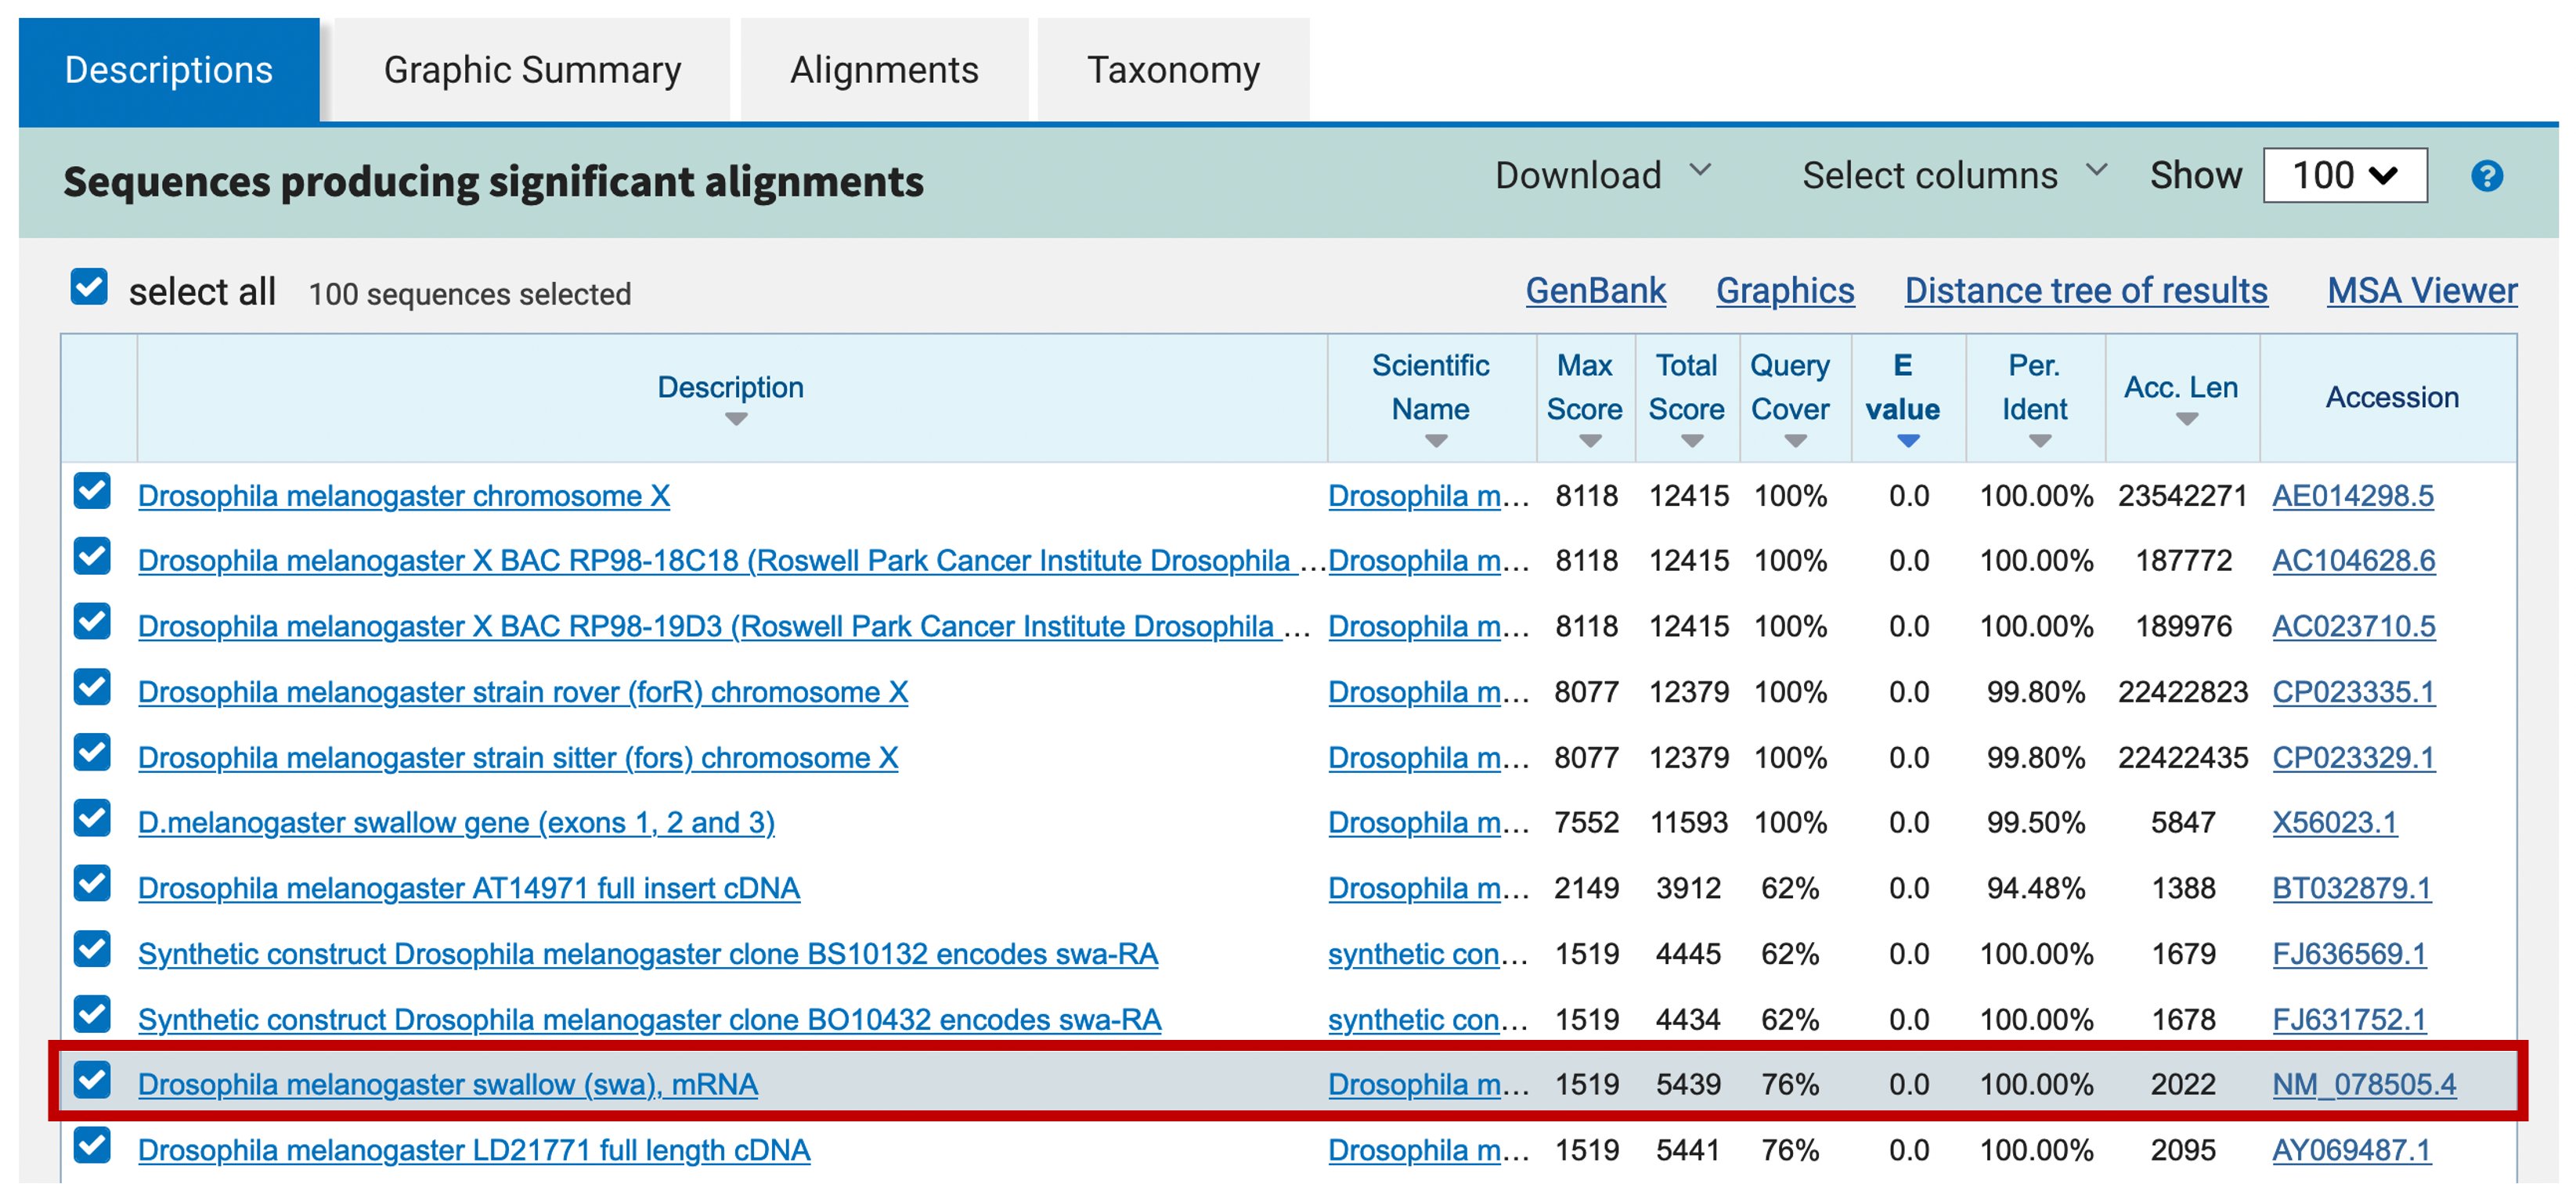Open the Graphics link
This screenshot has height=1184, width=2576.
1785,291
